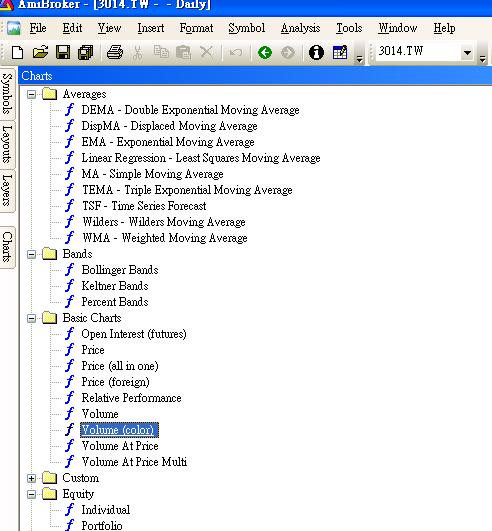492x531 pixels.
Task: Open the Notepad calendar icon
Action: coord(340,52)
